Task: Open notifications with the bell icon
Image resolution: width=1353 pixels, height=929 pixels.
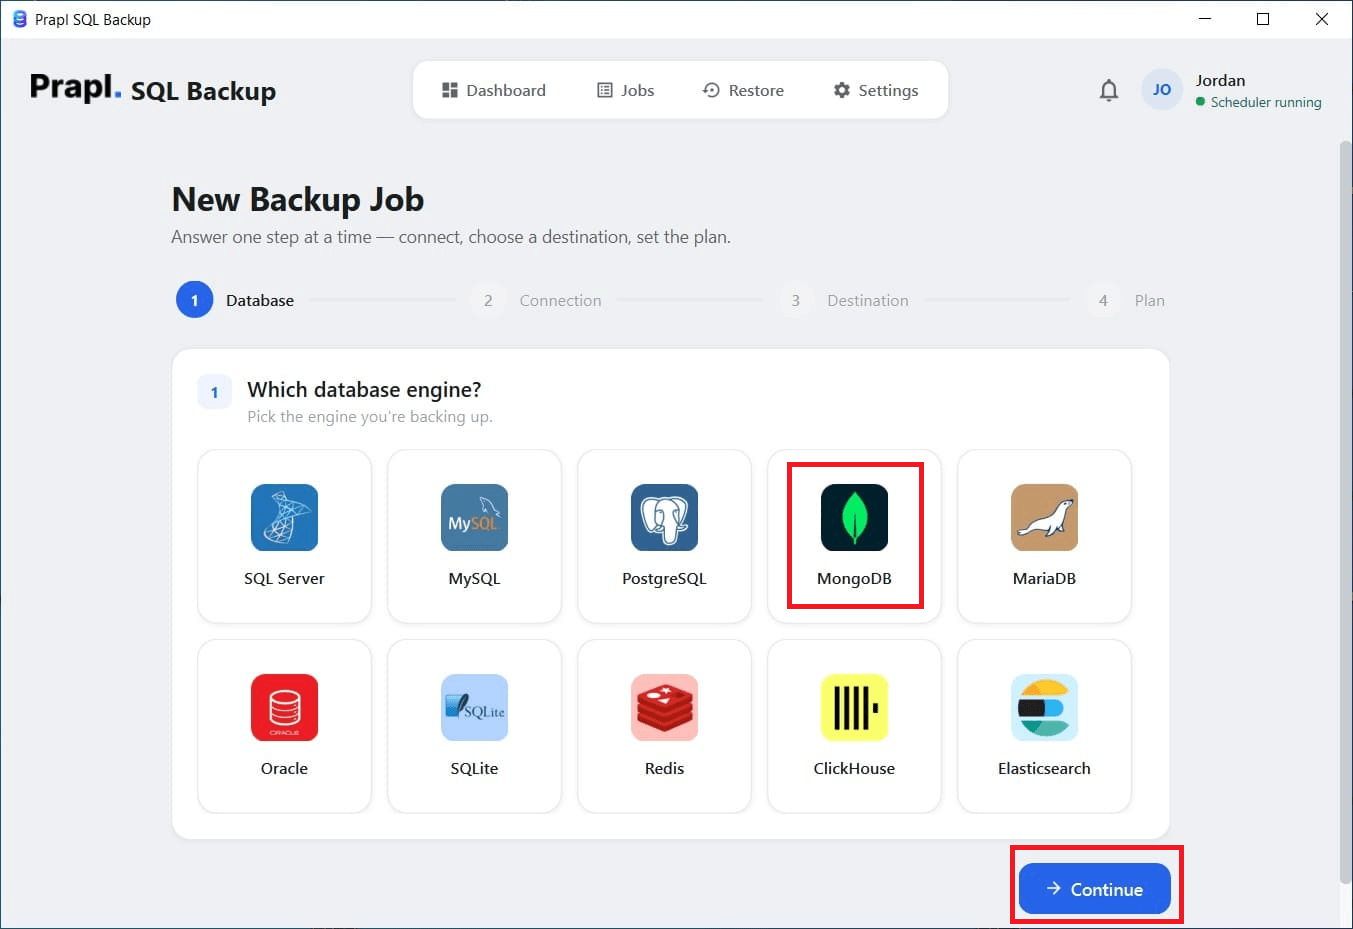Action: point(1108,90)
